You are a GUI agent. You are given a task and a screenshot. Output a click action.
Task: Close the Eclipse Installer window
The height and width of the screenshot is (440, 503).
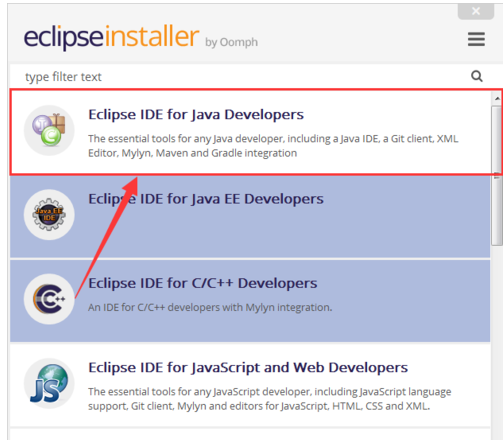tap(476, 11)
